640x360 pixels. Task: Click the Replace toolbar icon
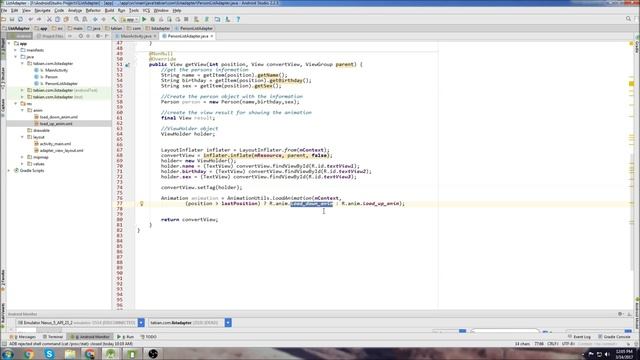[x=84, y=19]
